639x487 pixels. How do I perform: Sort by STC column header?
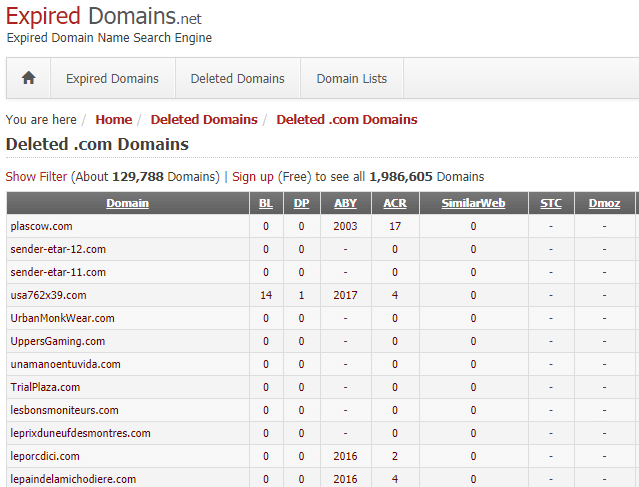pyautogui.click(x=550, y=203)
